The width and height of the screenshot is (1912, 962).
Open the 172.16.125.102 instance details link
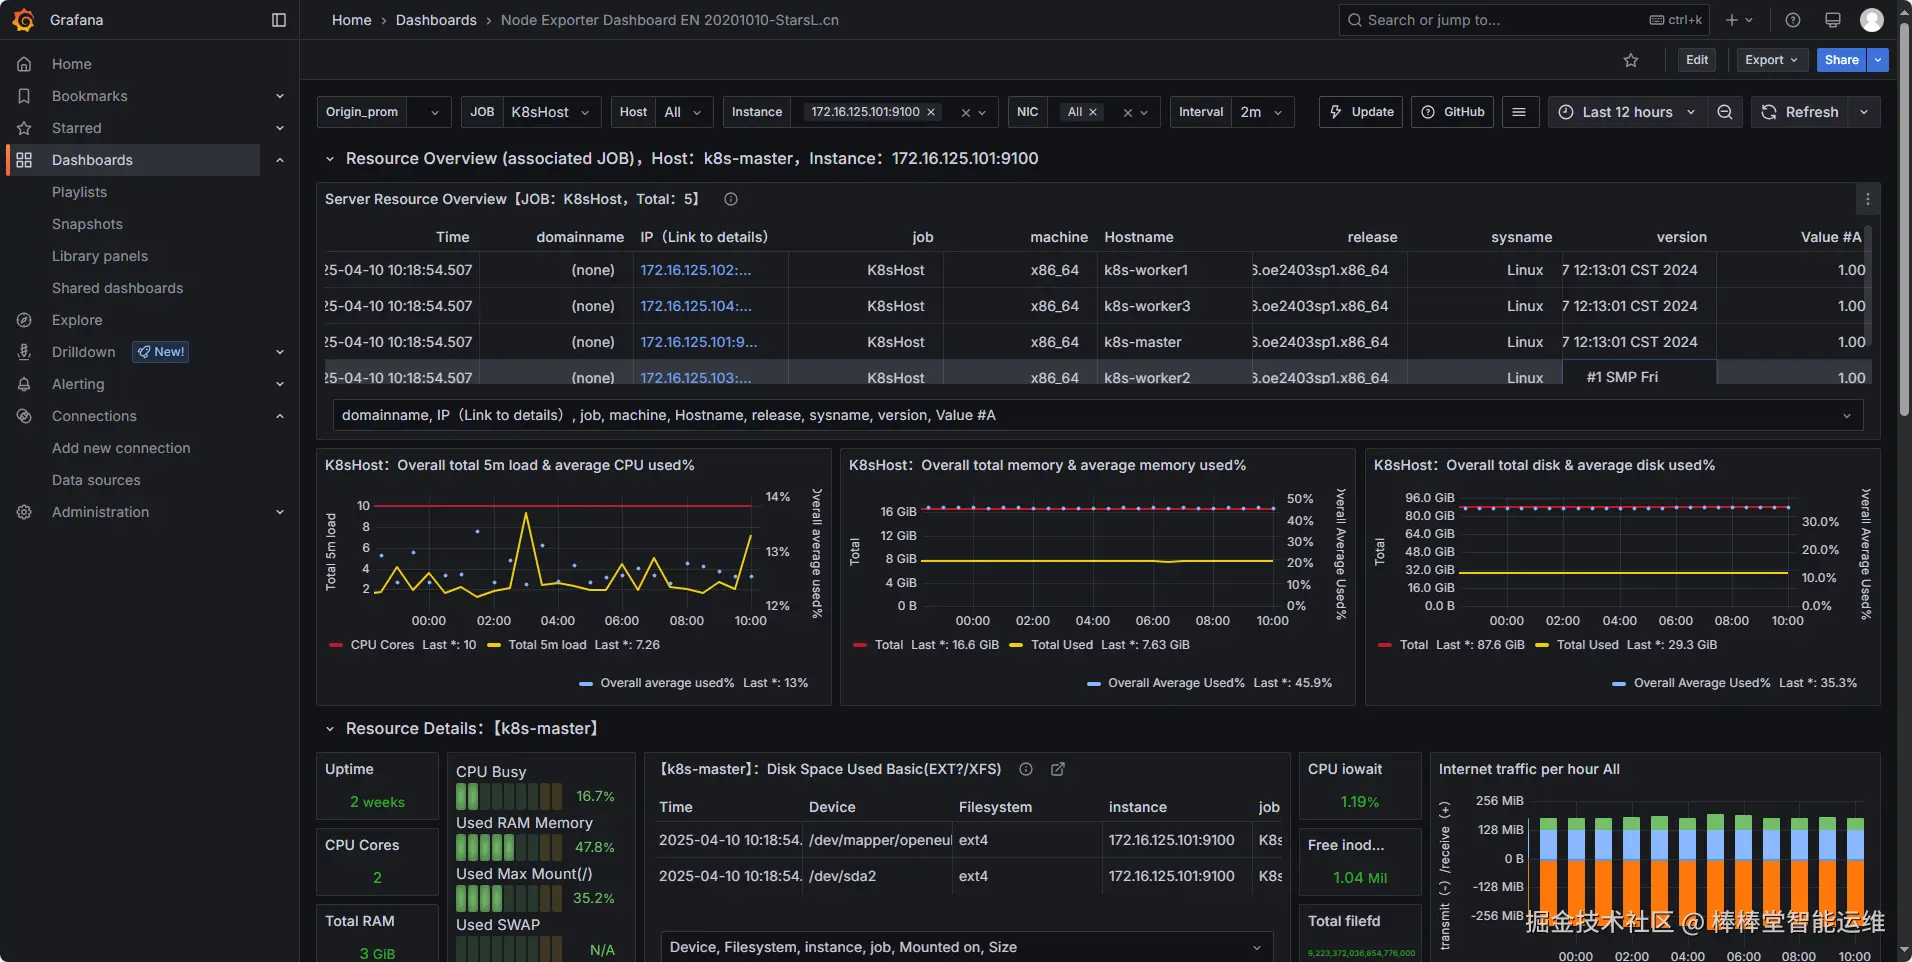coord(696,270)
